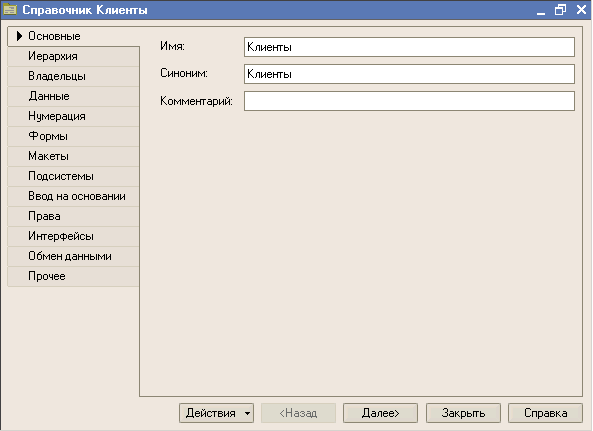Switch to the Владельцы tab

coord(73,76)
